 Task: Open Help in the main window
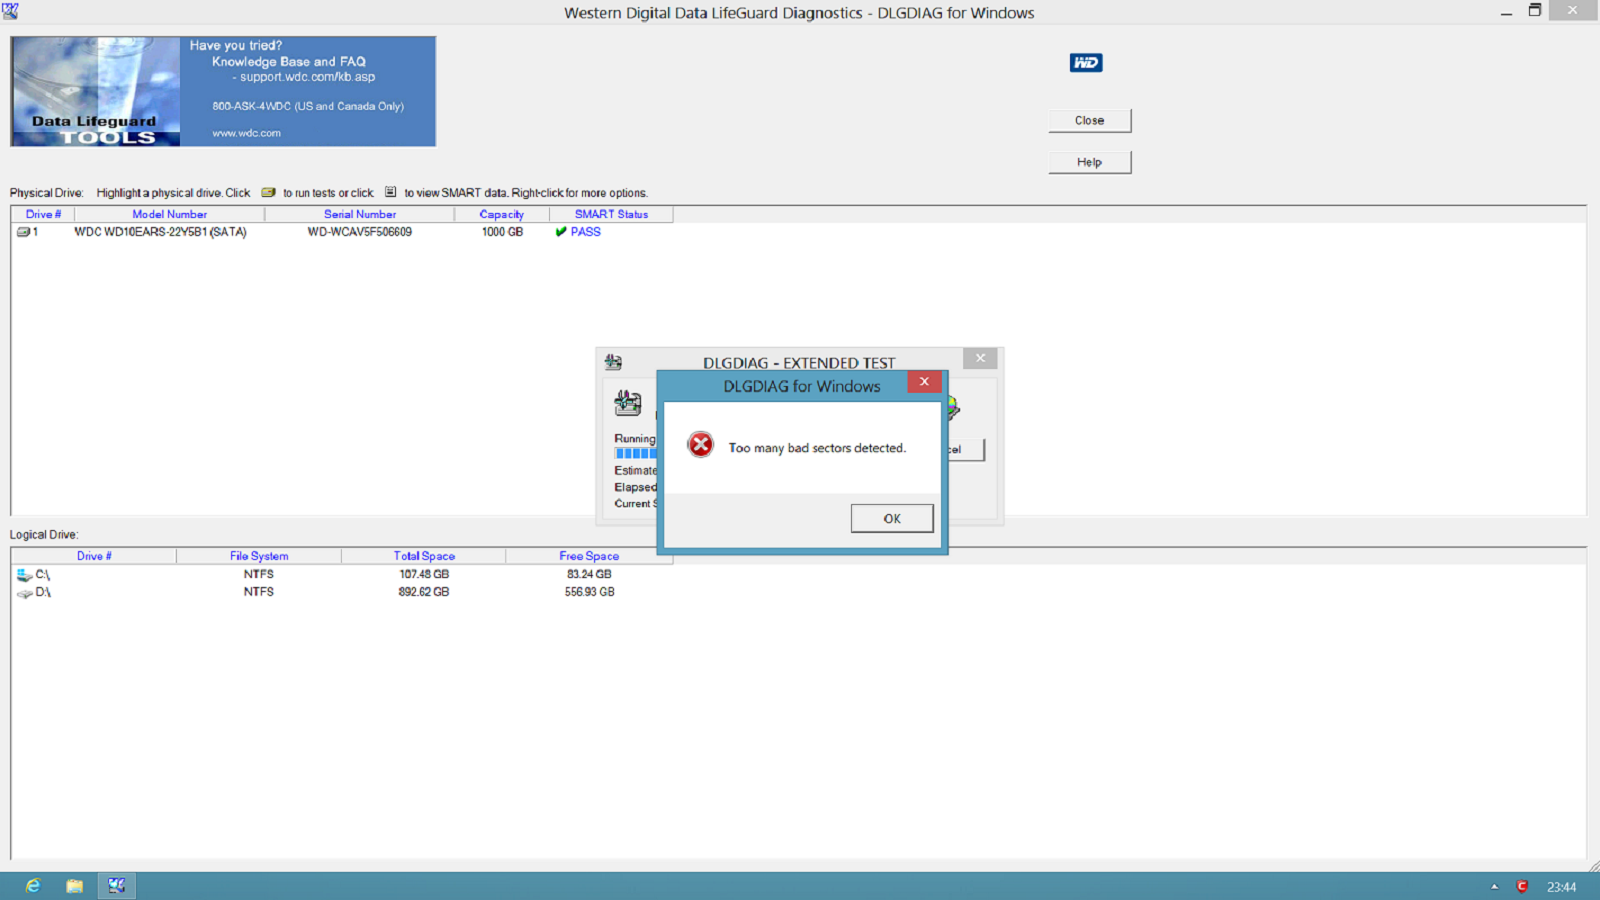pyautogui.click(x=1090, y=162)
